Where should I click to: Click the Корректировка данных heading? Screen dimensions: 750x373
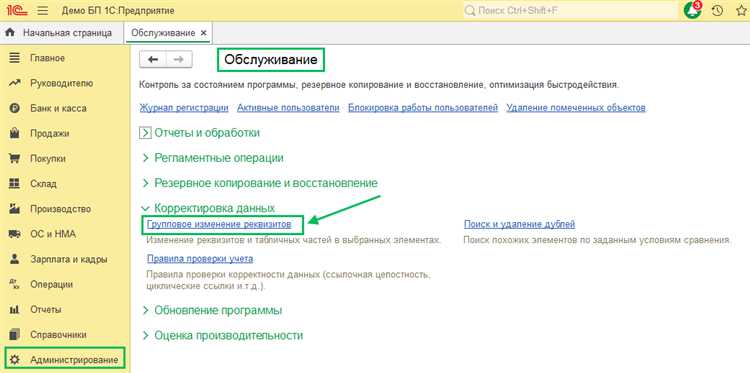click(214, 208)
